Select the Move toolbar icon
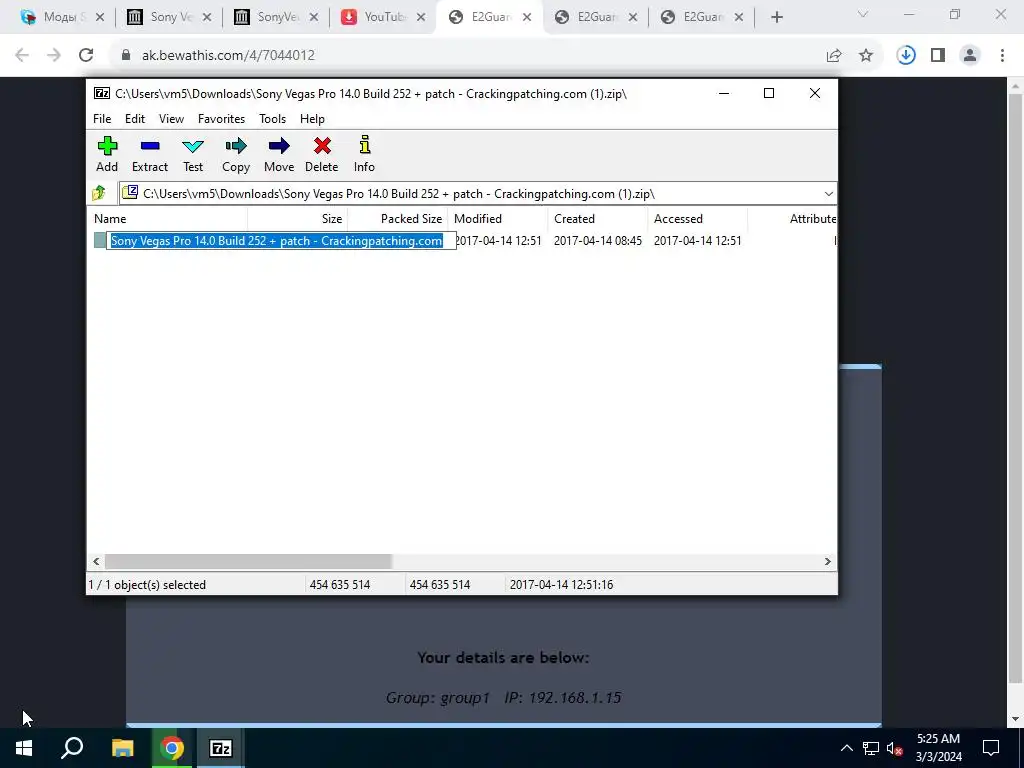This screenshot has height=768, width=1024. coord(279,155)
